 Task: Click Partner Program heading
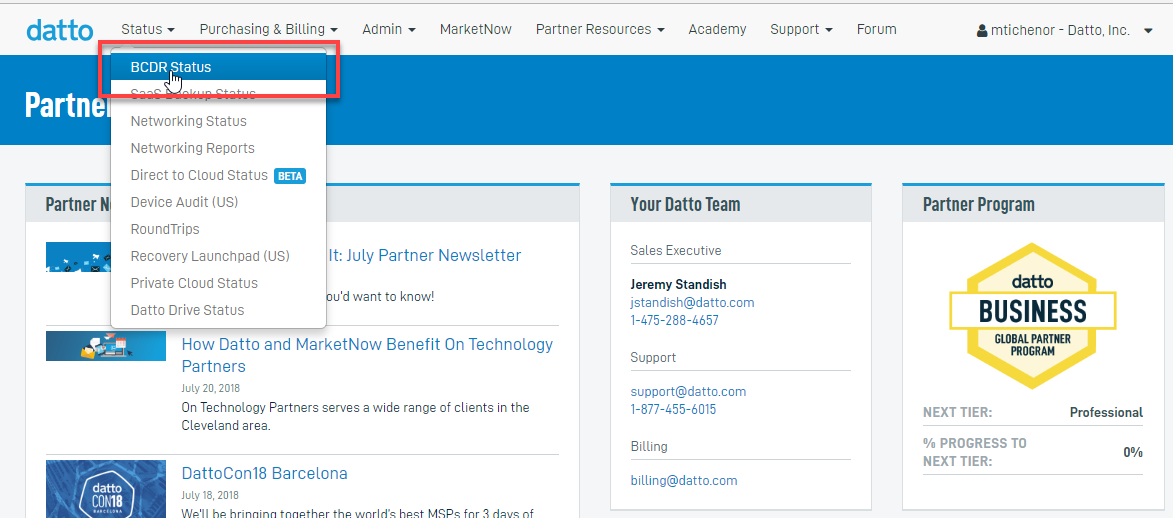978,204
